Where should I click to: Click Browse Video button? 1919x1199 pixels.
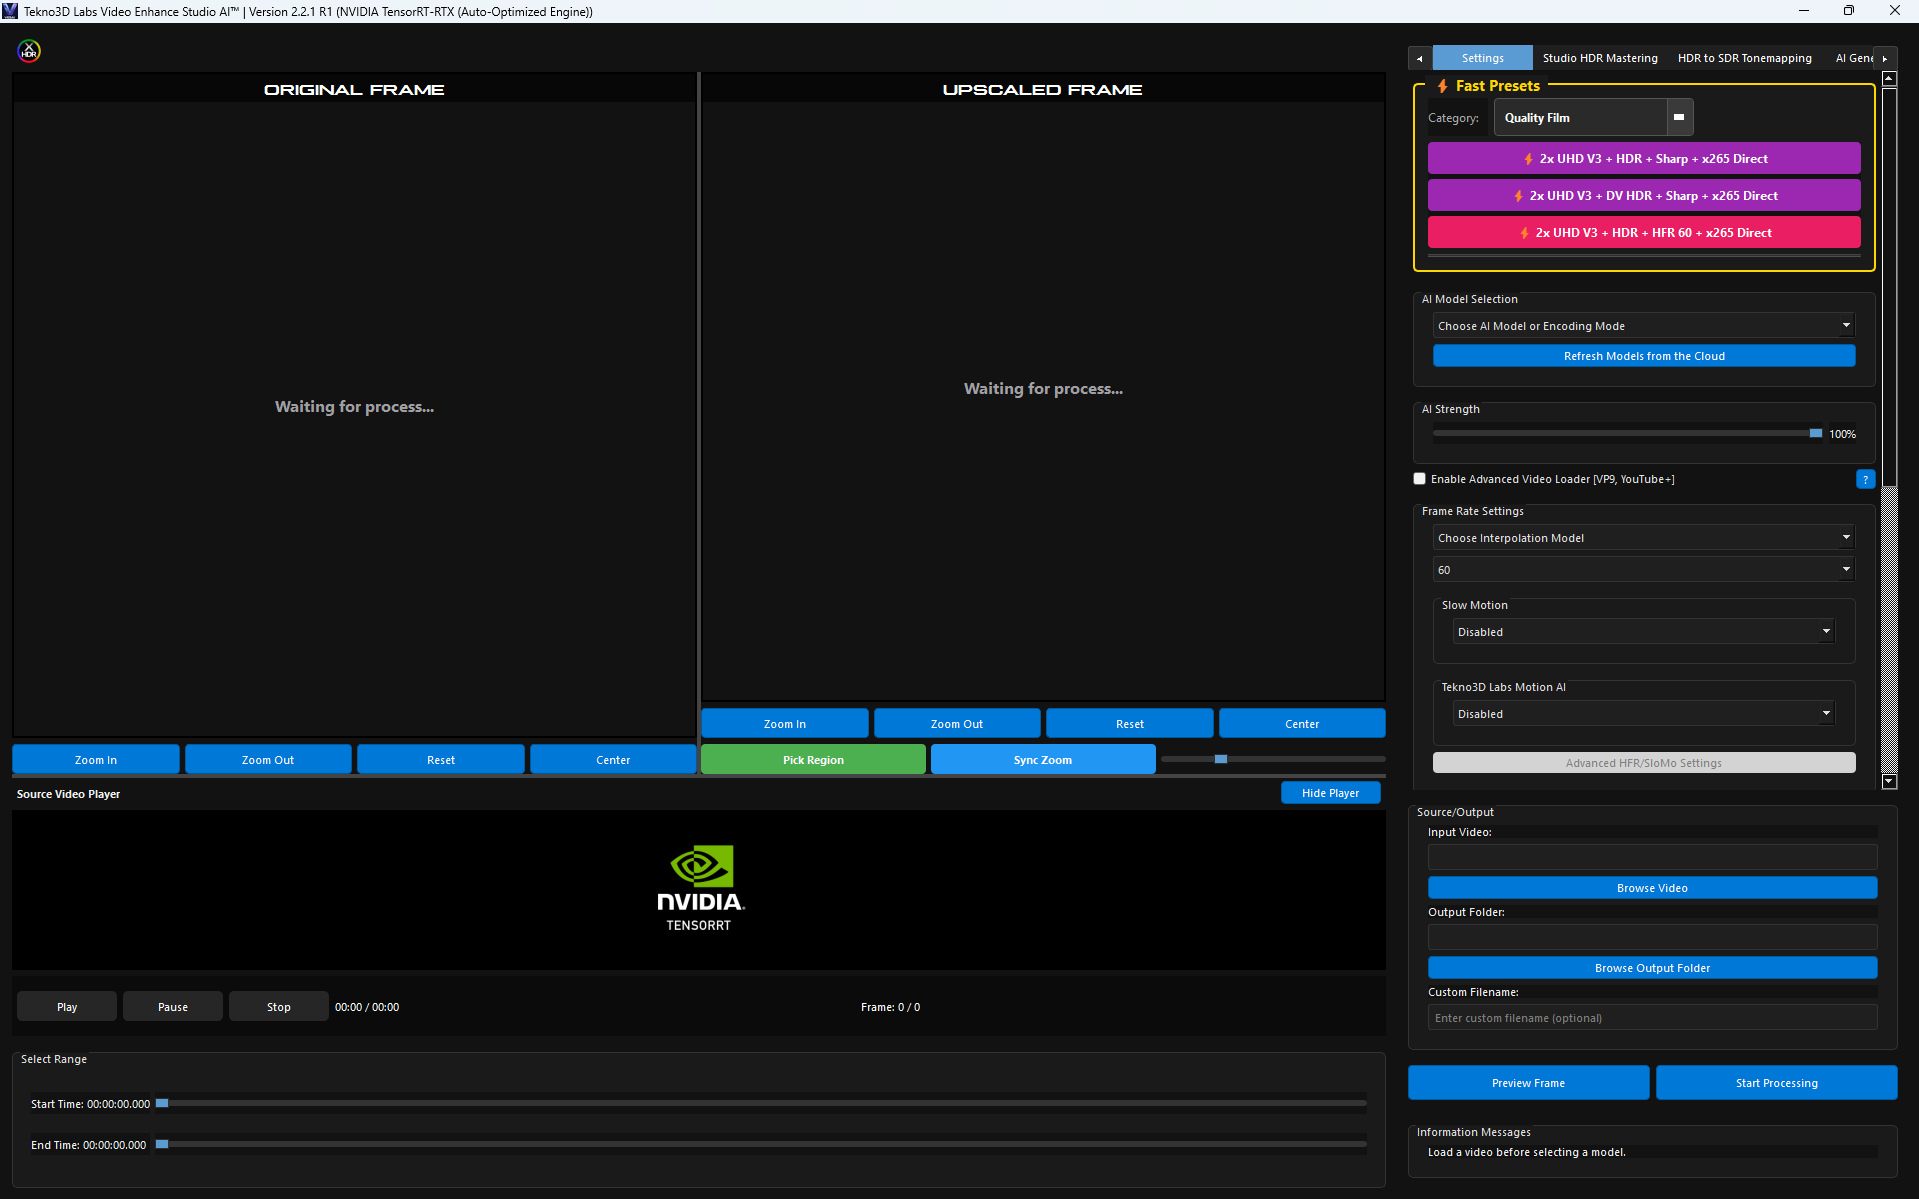pos(1652,888)
